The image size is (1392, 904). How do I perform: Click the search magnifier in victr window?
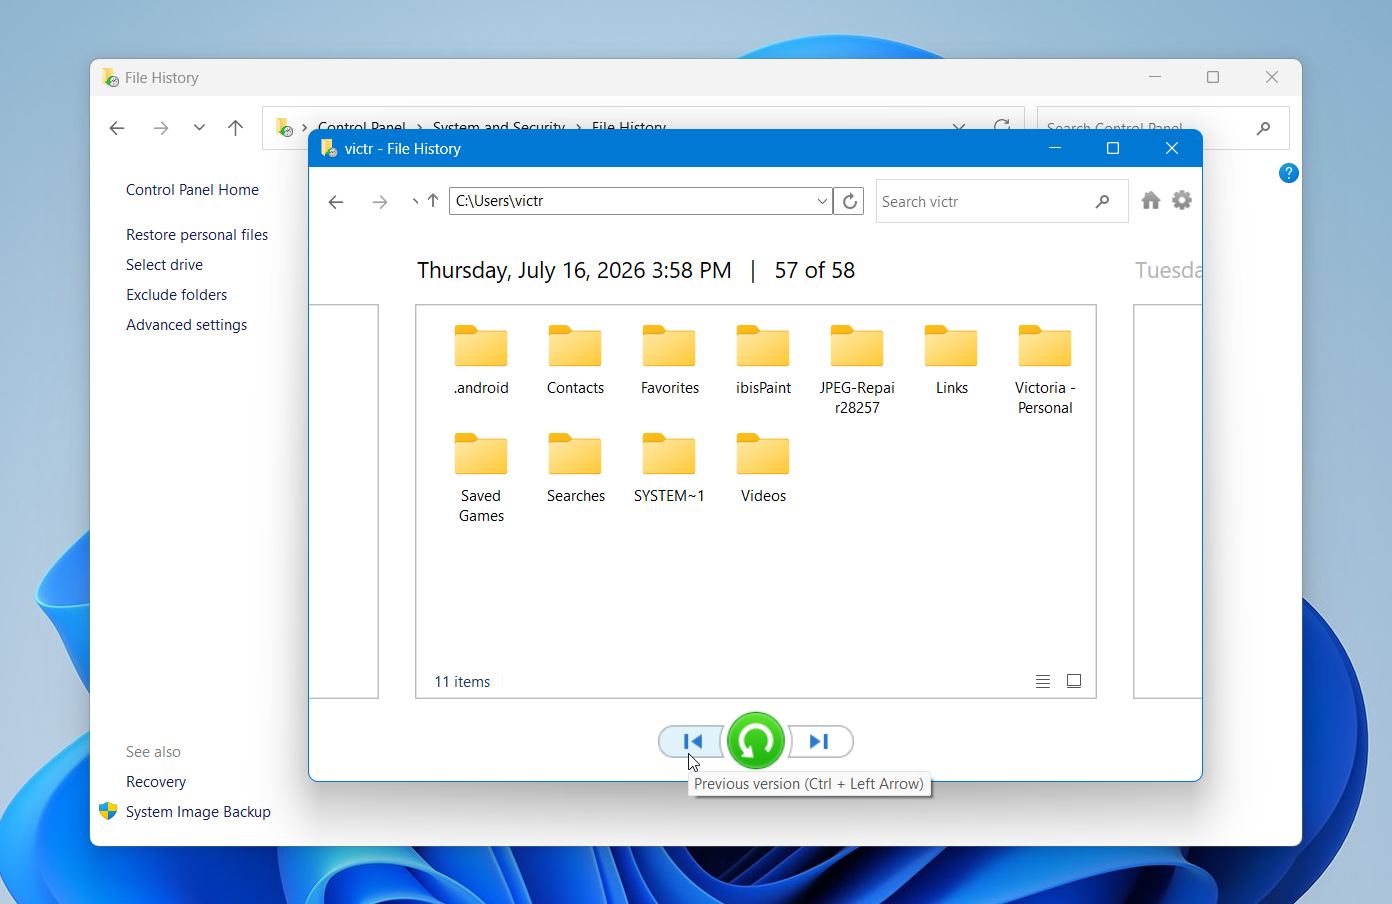[1102, 201]
